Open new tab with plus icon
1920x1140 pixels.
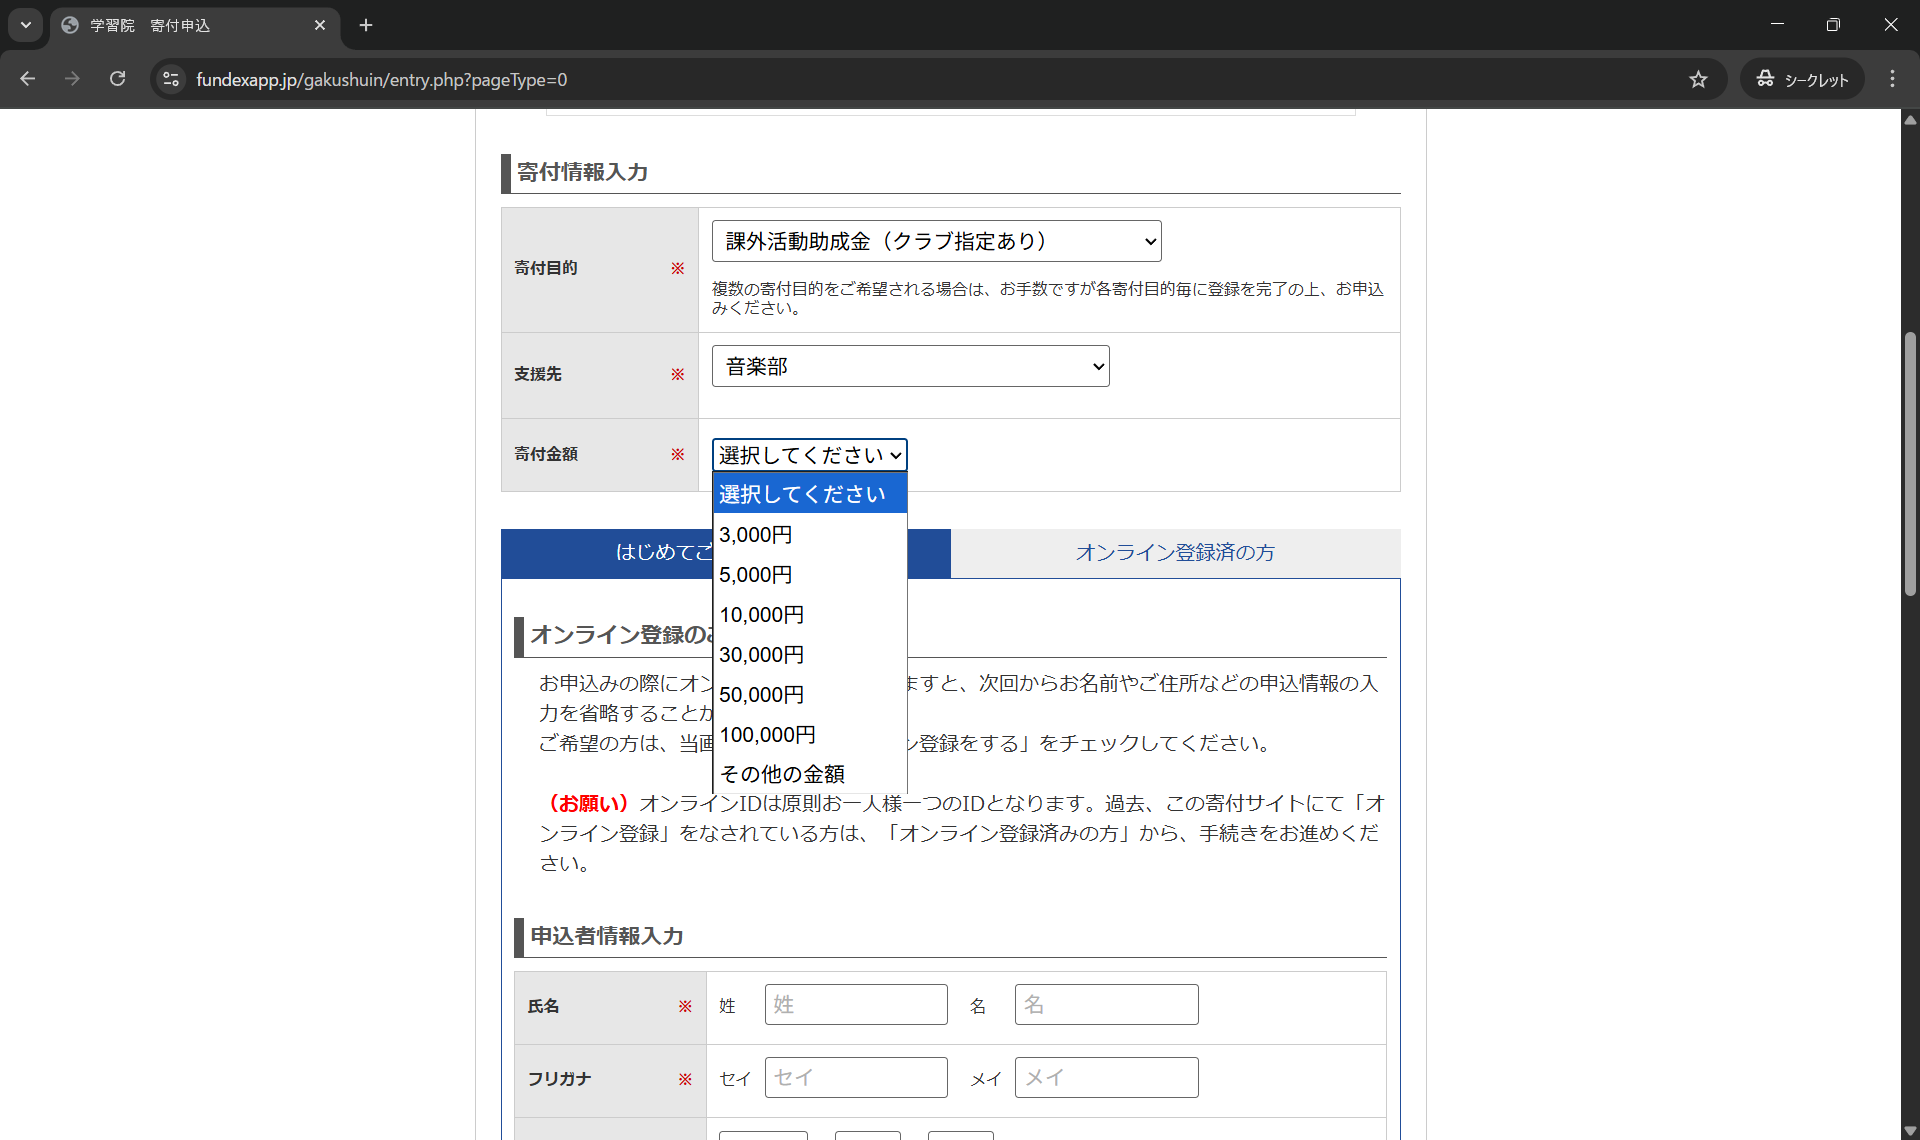(366, 25)
